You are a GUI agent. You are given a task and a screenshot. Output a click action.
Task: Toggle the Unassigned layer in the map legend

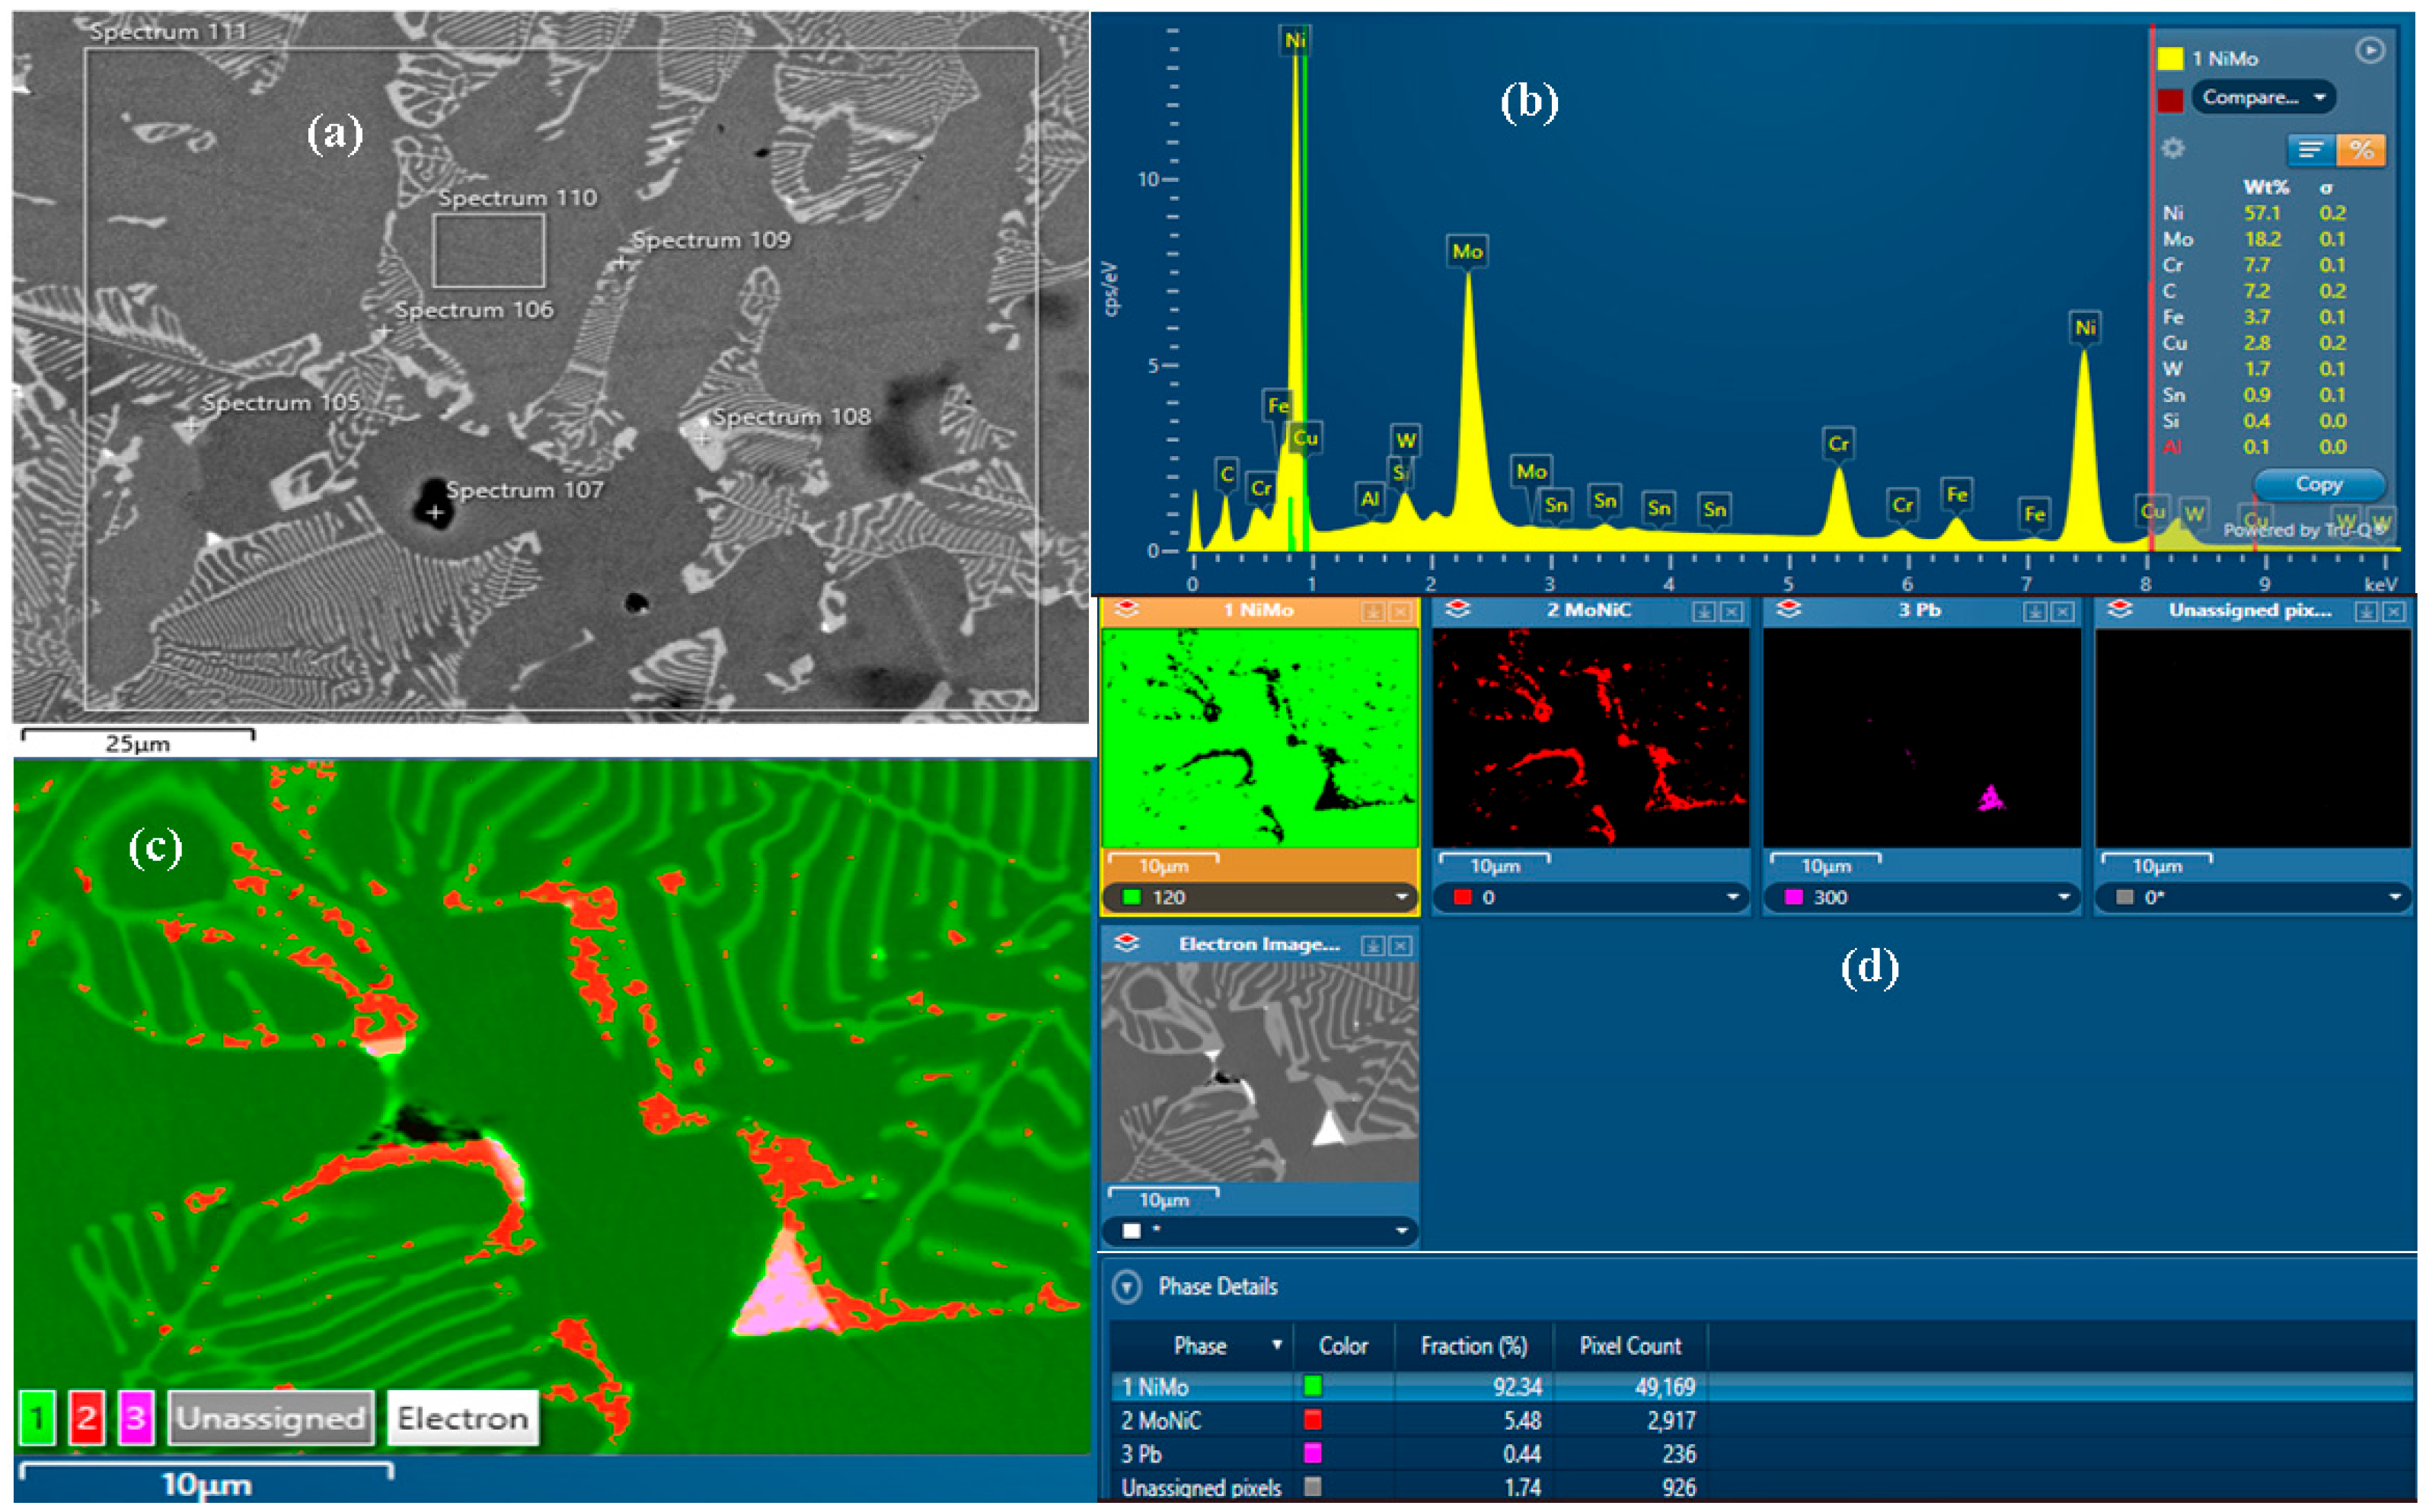tap(271, 1418)
